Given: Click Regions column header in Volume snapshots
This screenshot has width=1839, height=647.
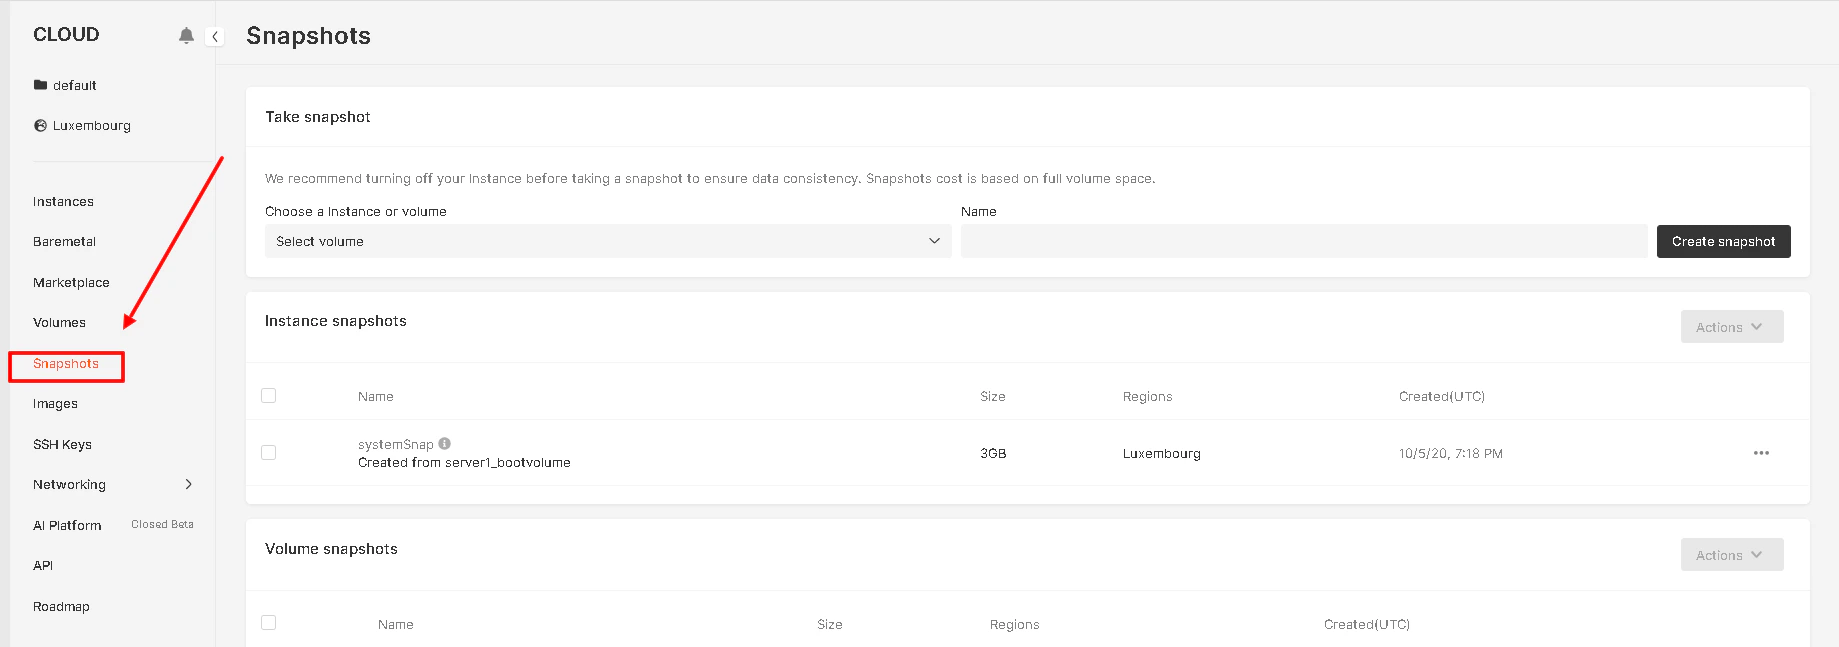Looking at the screenshot, I should pyautogui.click(x=1015, y=624).
